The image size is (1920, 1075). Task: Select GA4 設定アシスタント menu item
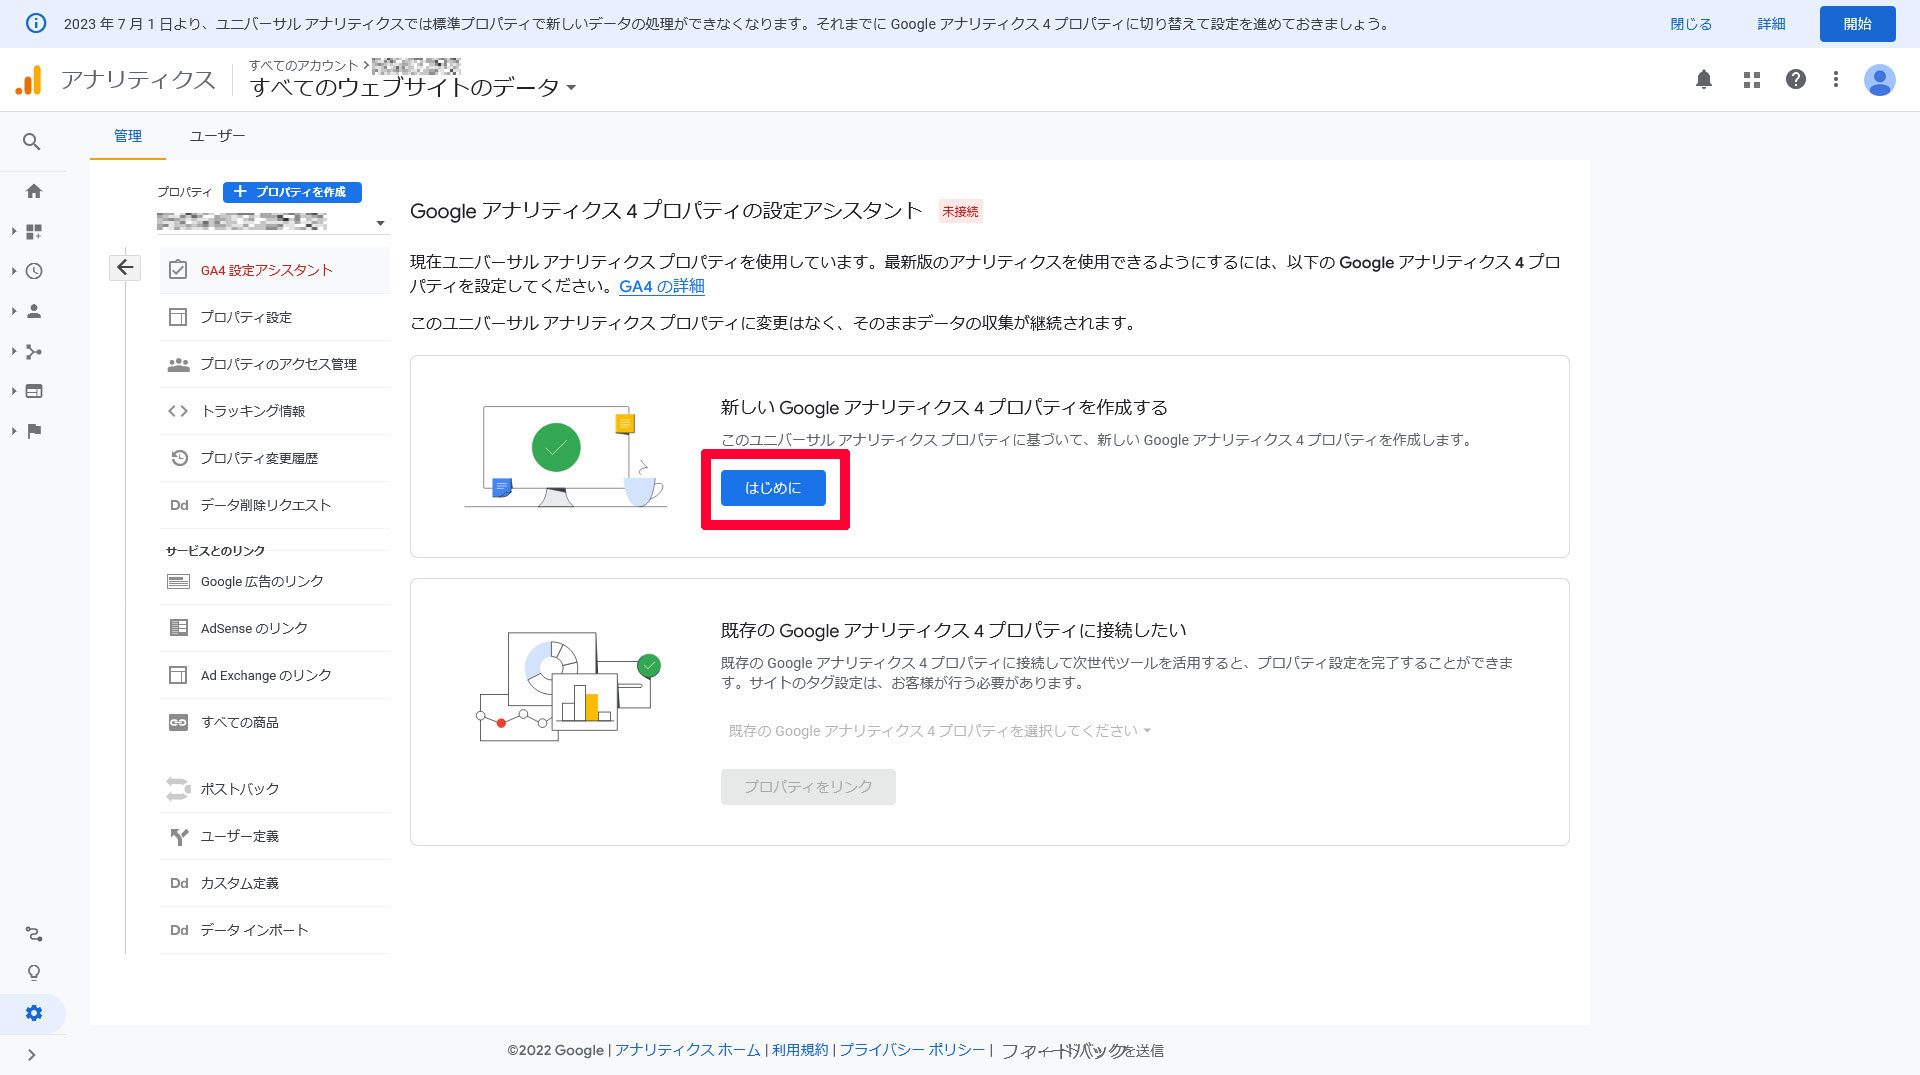tap(275, 270)
